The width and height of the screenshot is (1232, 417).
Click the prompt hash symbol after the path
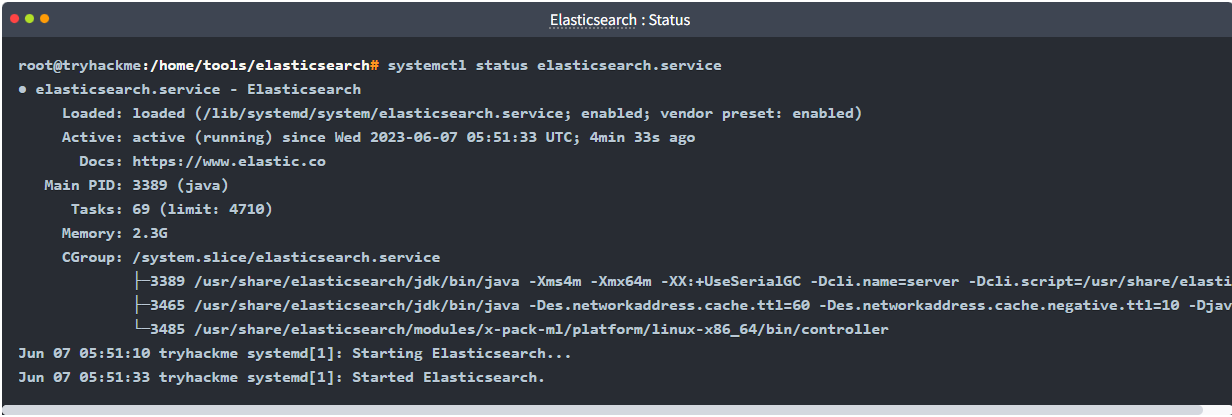[375, 65]
